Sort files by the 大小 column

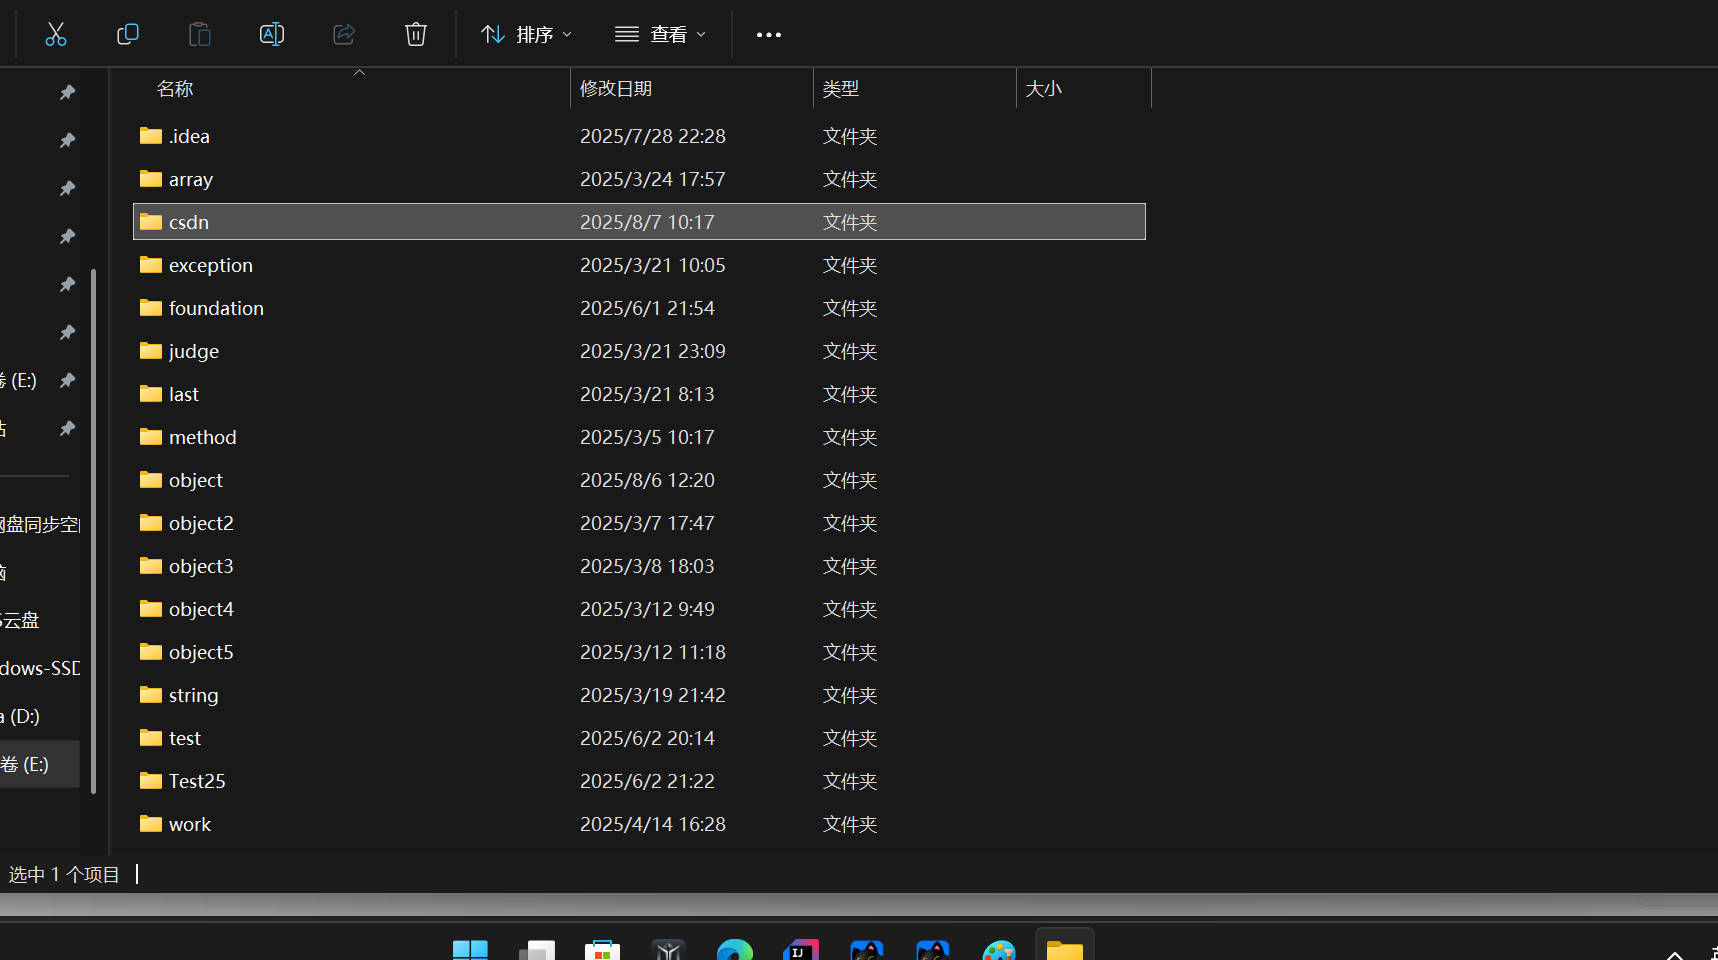1044,88
